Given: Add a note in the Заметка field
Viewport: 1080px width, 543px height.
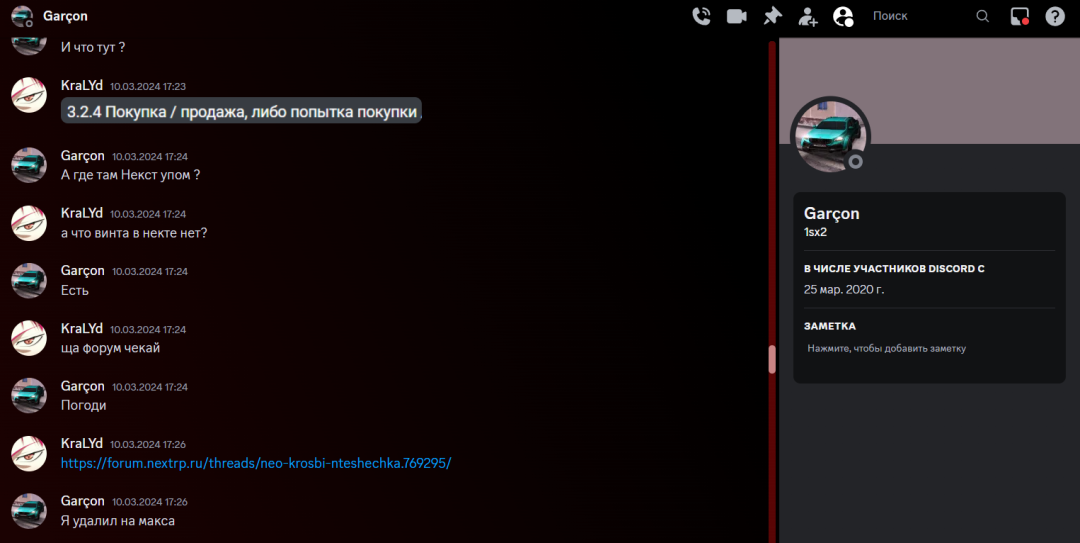Looking at the screenshot, I should point(886,348).
